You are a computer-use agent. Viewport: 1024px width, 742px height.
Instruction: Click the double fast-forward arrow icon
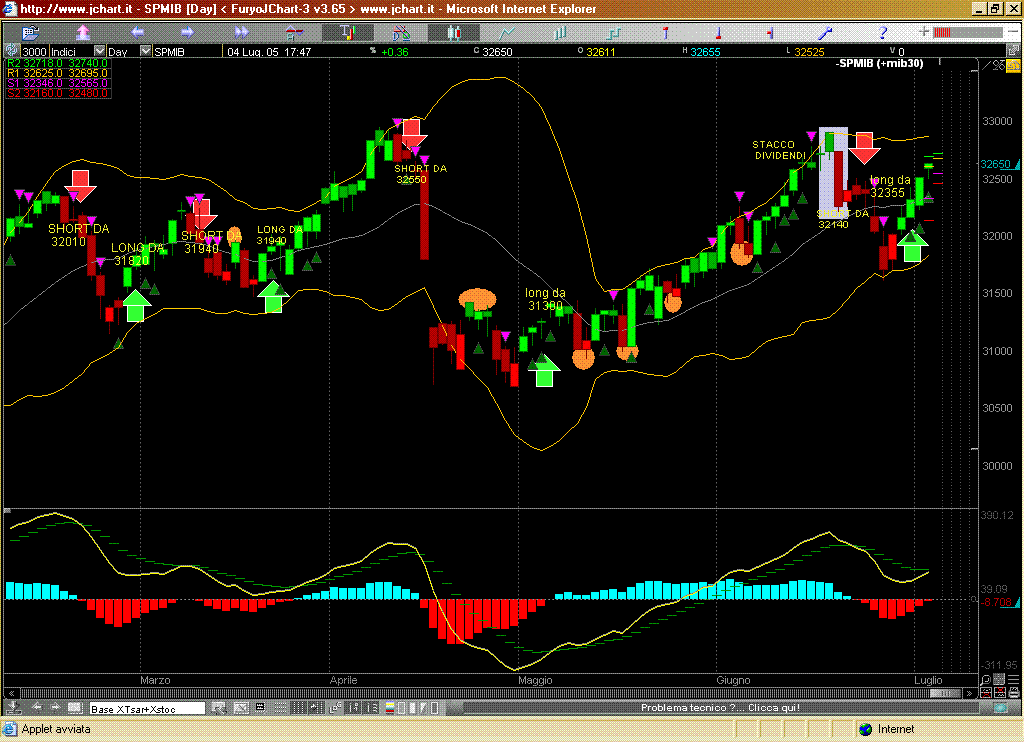pyautogui.click(x=241, y=32)
